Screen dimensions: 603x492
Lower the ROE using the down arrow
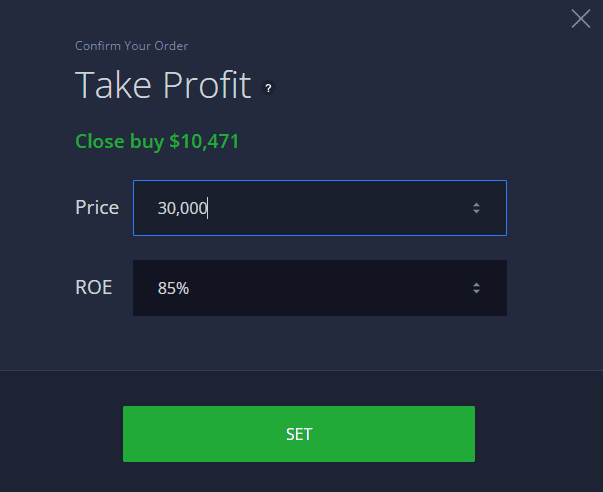click(x=476, y=292)
